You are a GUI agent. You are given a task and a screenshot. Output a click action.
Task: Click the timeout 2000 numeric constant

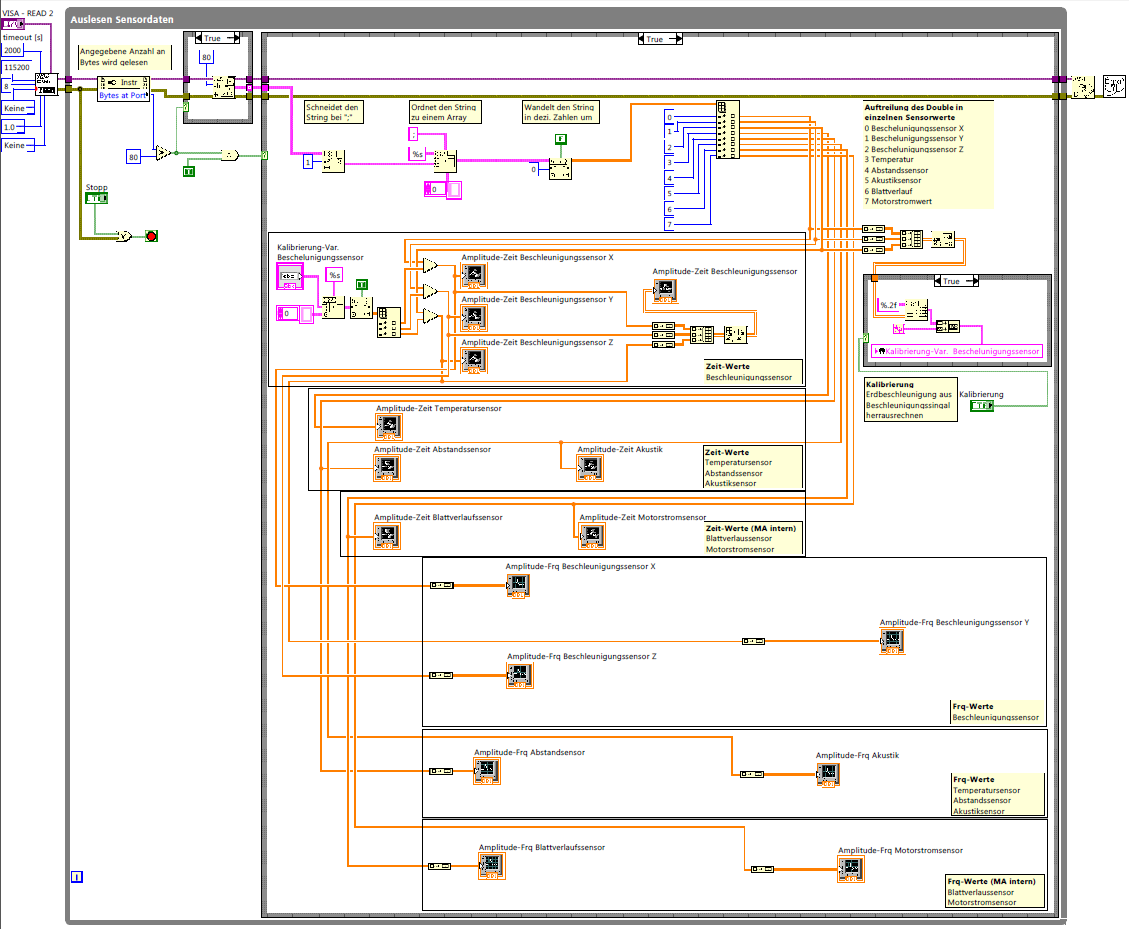click(x=13, y=50)
